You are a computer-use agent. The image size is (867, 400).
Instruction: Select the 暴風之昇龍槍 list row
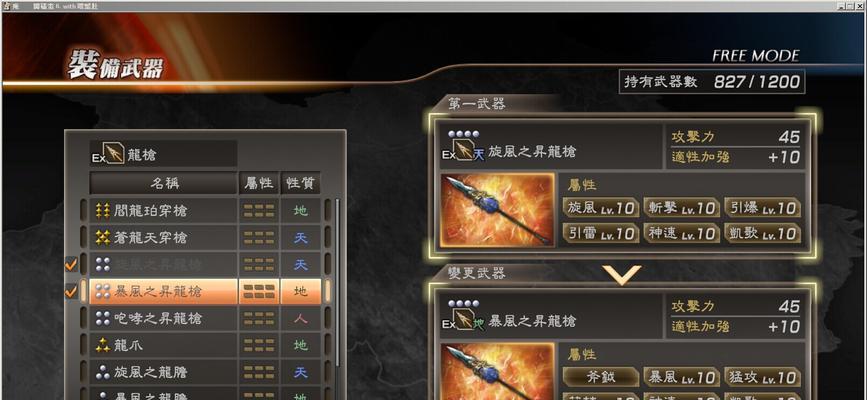(205, 292)
